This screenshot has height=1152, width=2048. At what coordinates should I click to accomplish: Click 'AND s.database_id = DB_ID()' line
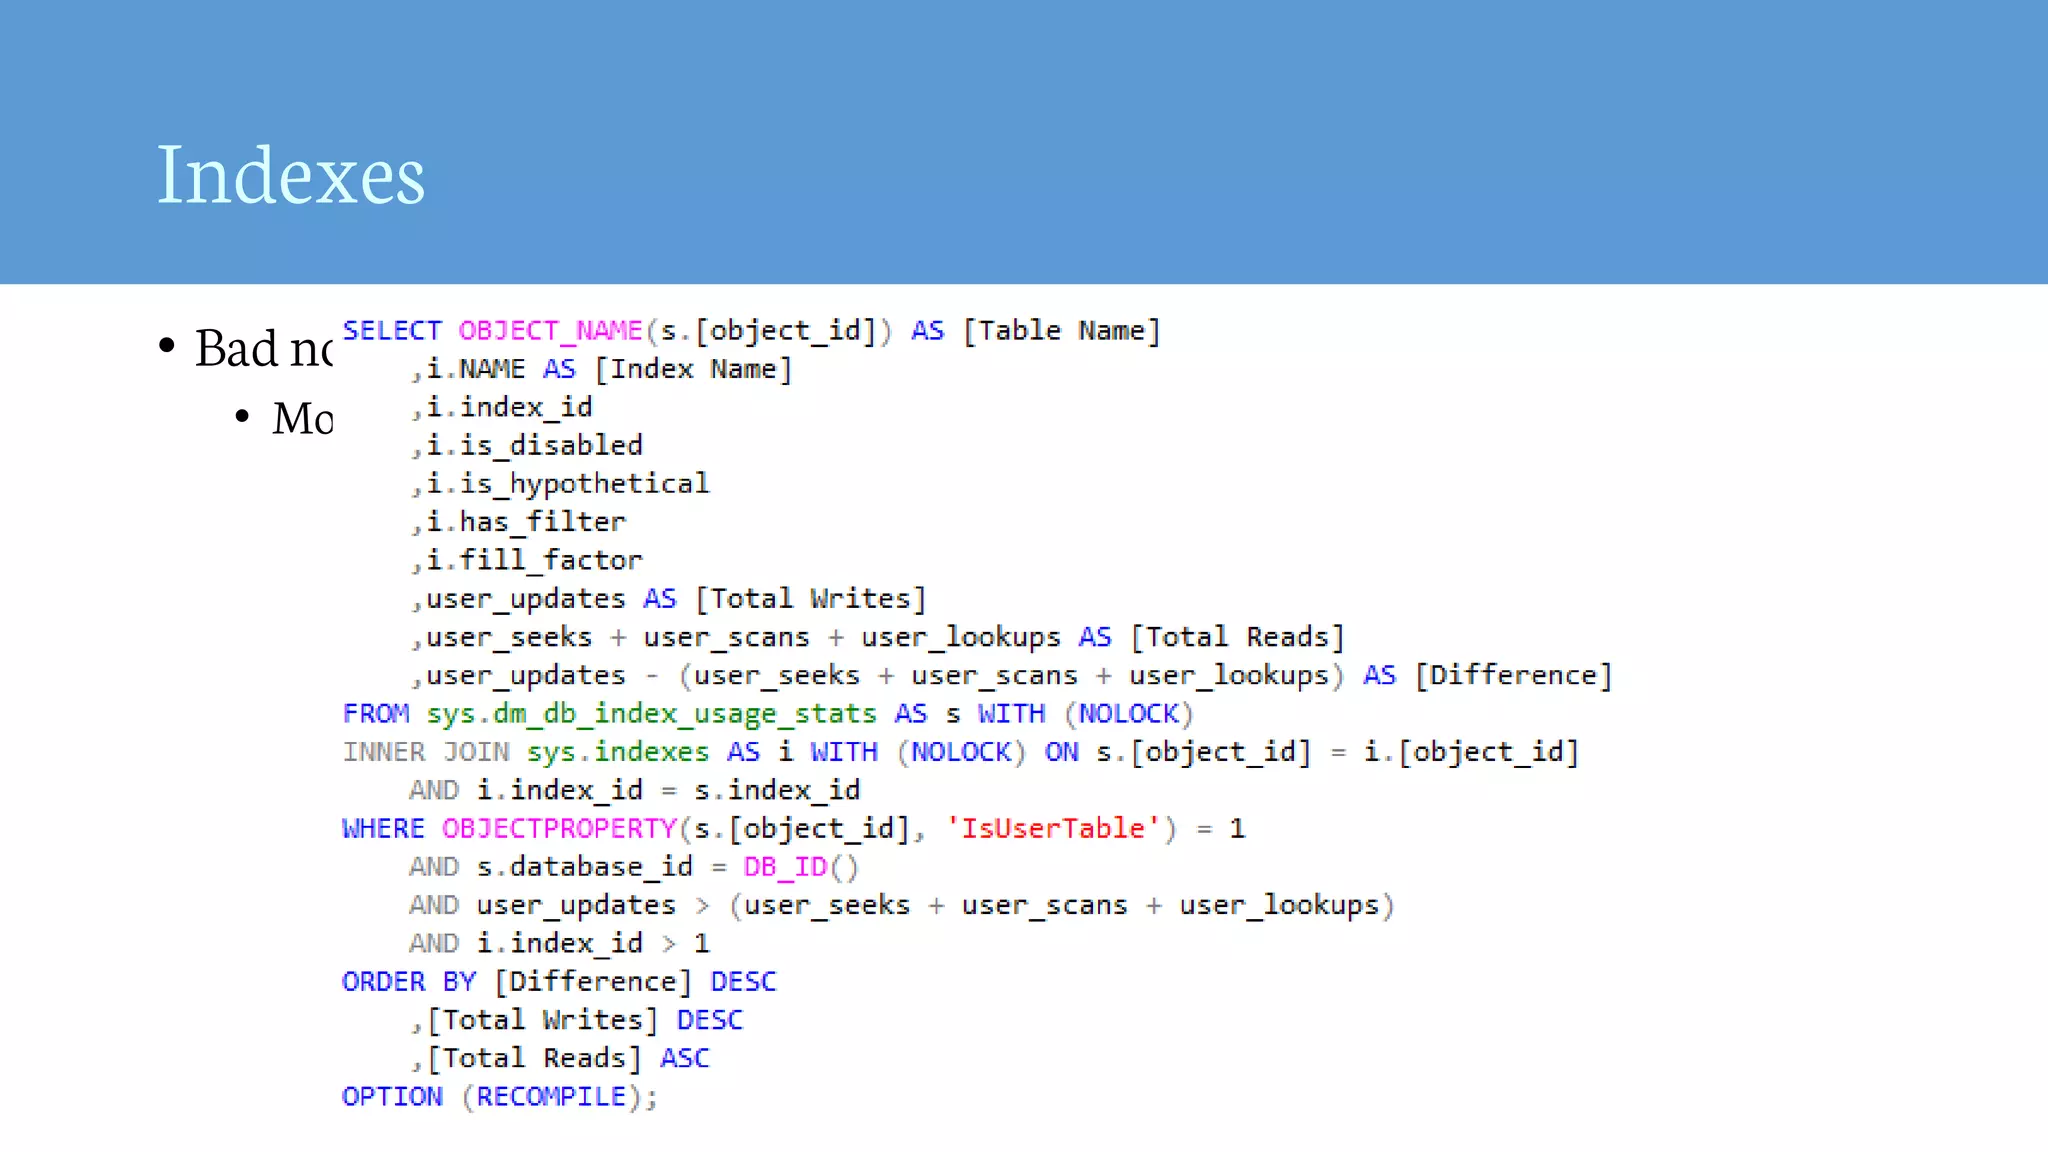(634, 867)
